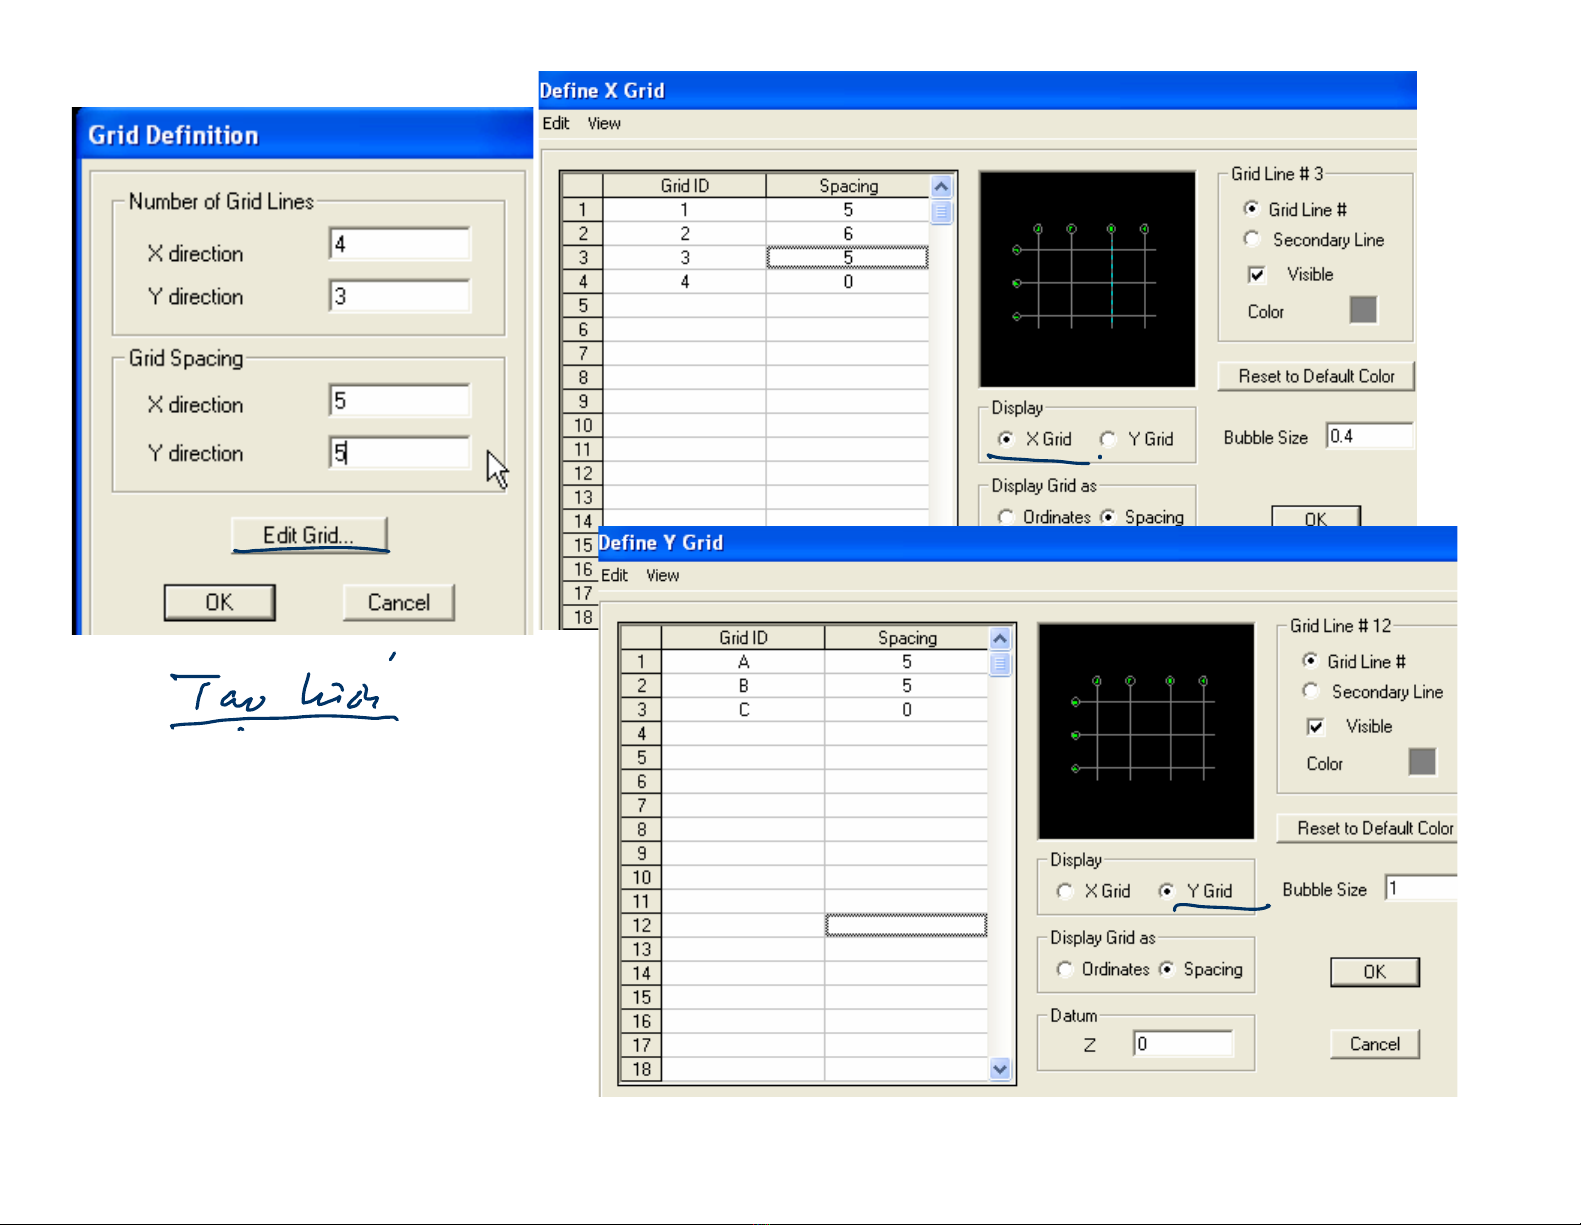Choose Ordinates option in Define Y Grid
Image resolution: width=1581 pixels, height=1225 pixels.
tap(1065, 969)
